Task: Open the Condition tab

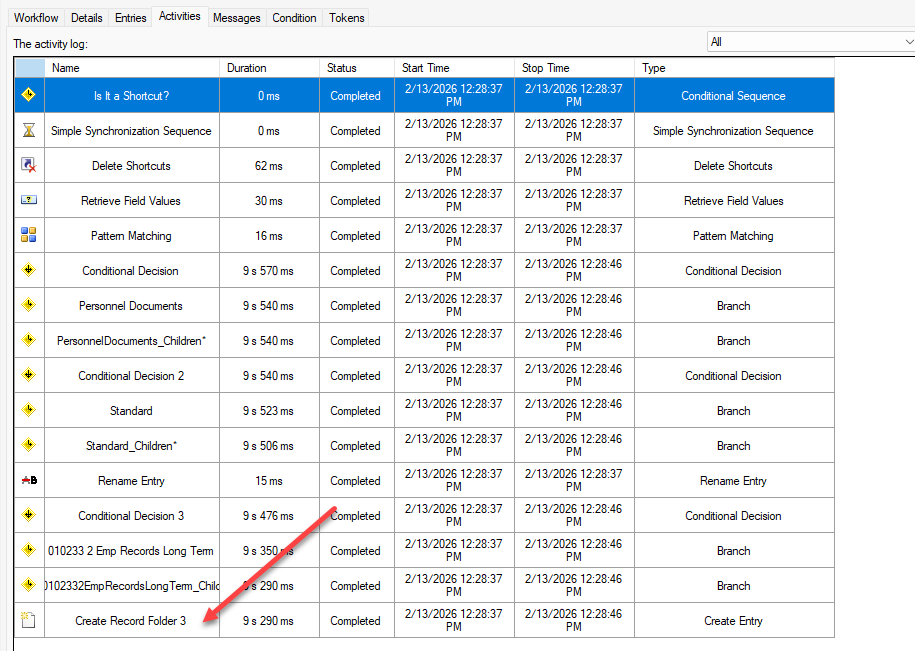Action: (x=294, y=18)
